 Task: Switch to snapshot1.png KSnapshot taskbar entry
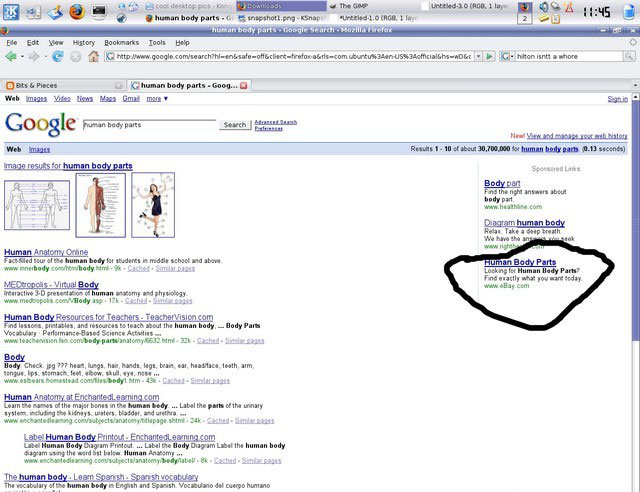pos(281,18)
